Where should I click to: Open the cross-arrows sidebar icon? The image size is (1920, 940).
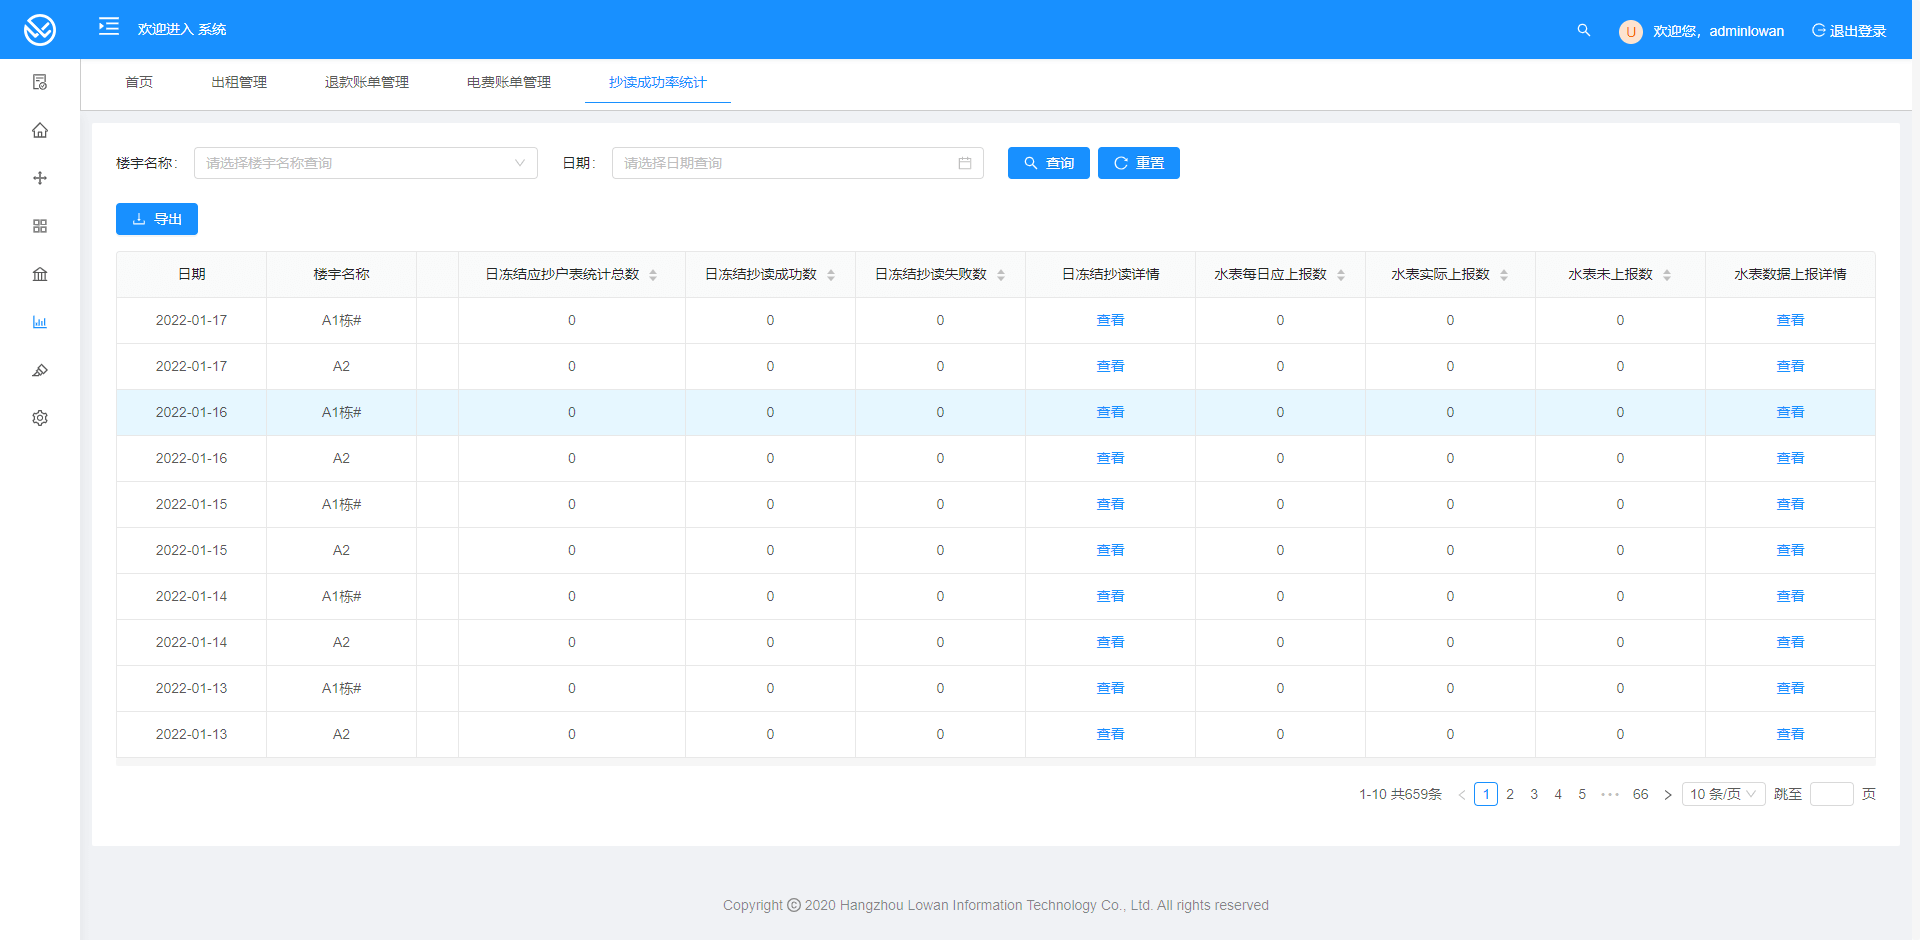click(40, 178)
